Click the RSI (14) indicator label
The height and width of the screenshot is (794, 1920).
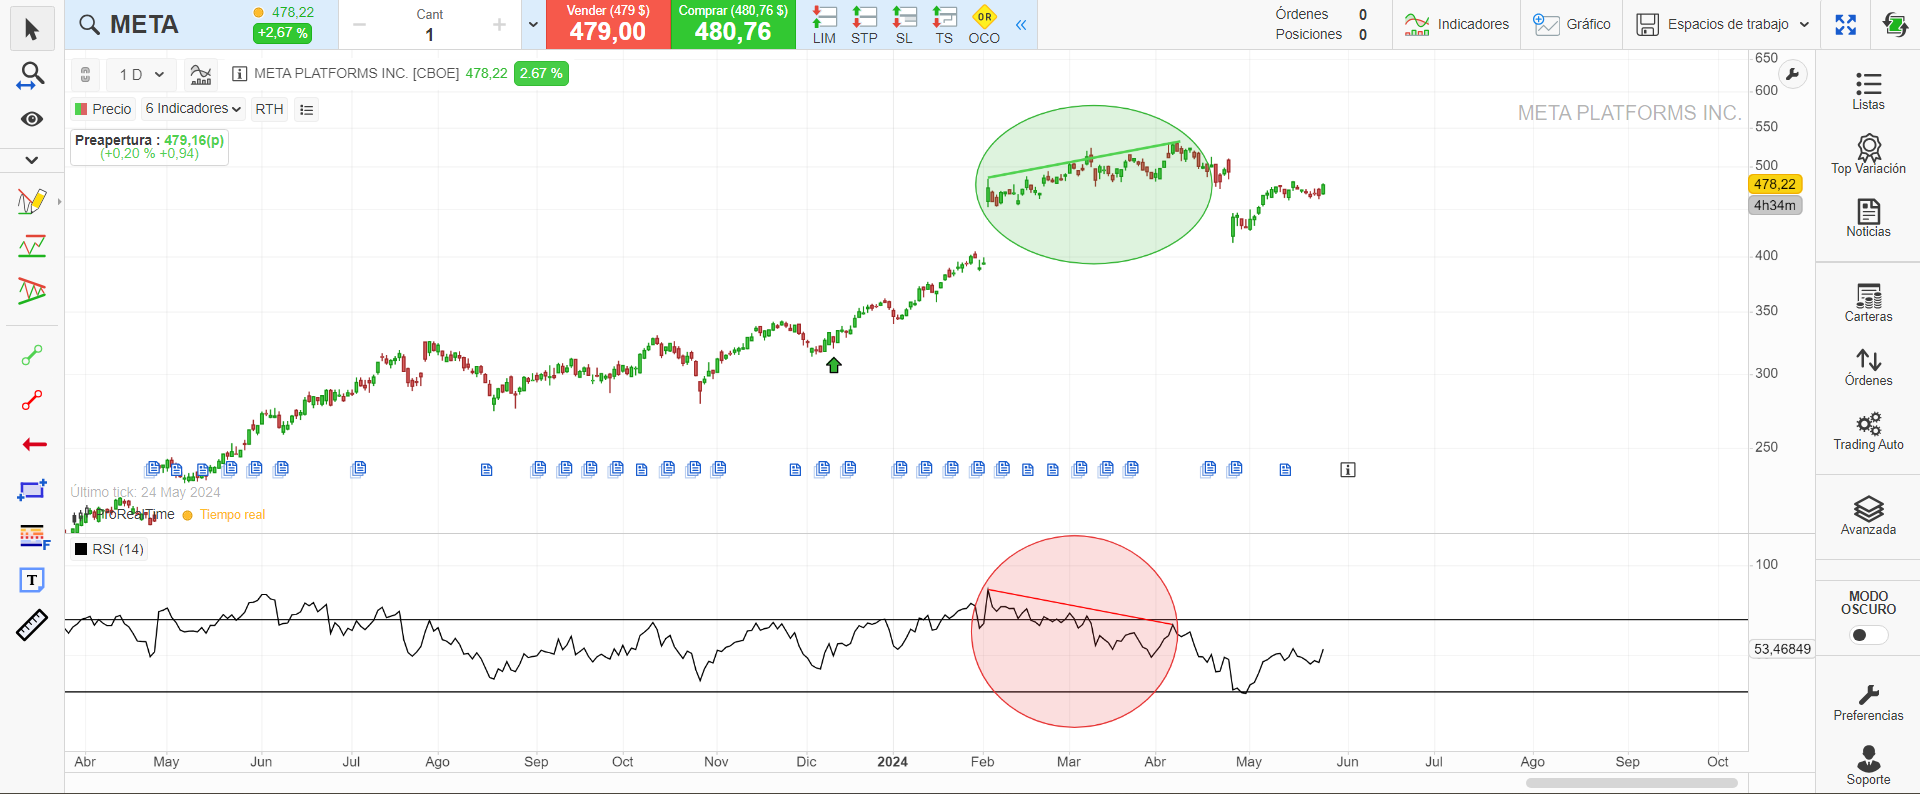(x=110, y=549)
